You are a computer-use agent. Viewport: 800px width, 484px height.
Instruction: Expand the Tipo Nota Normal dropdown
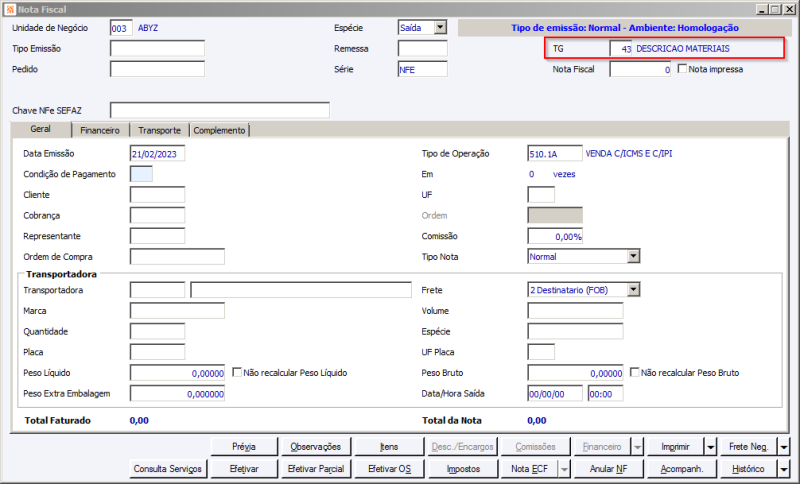tap(633, 256)
